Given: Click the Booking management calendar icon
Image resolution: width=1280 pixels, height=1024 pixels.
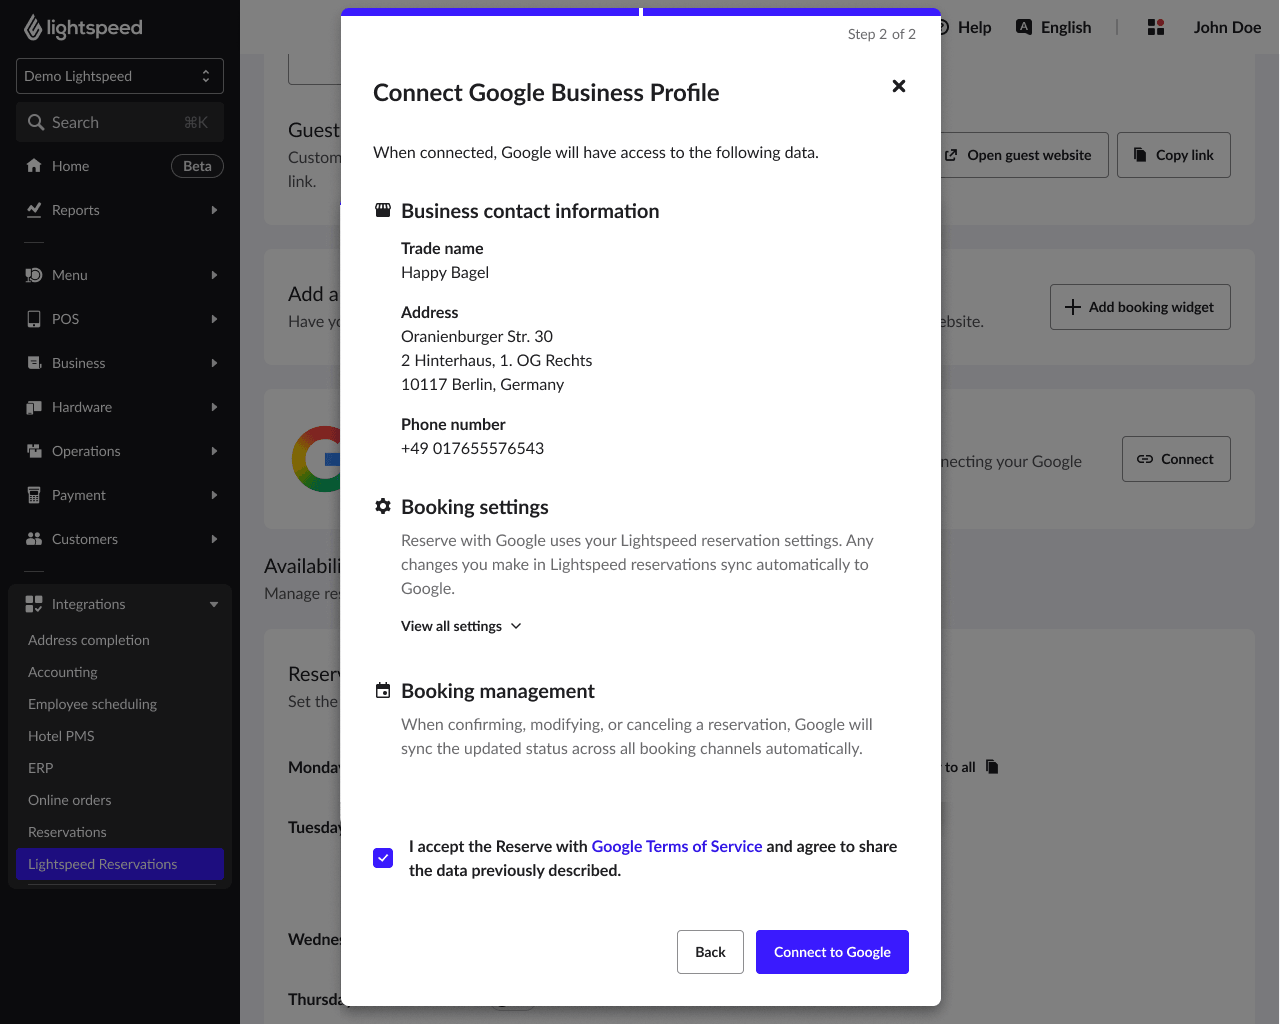Looking at the screenshot, I should [383, 690].
